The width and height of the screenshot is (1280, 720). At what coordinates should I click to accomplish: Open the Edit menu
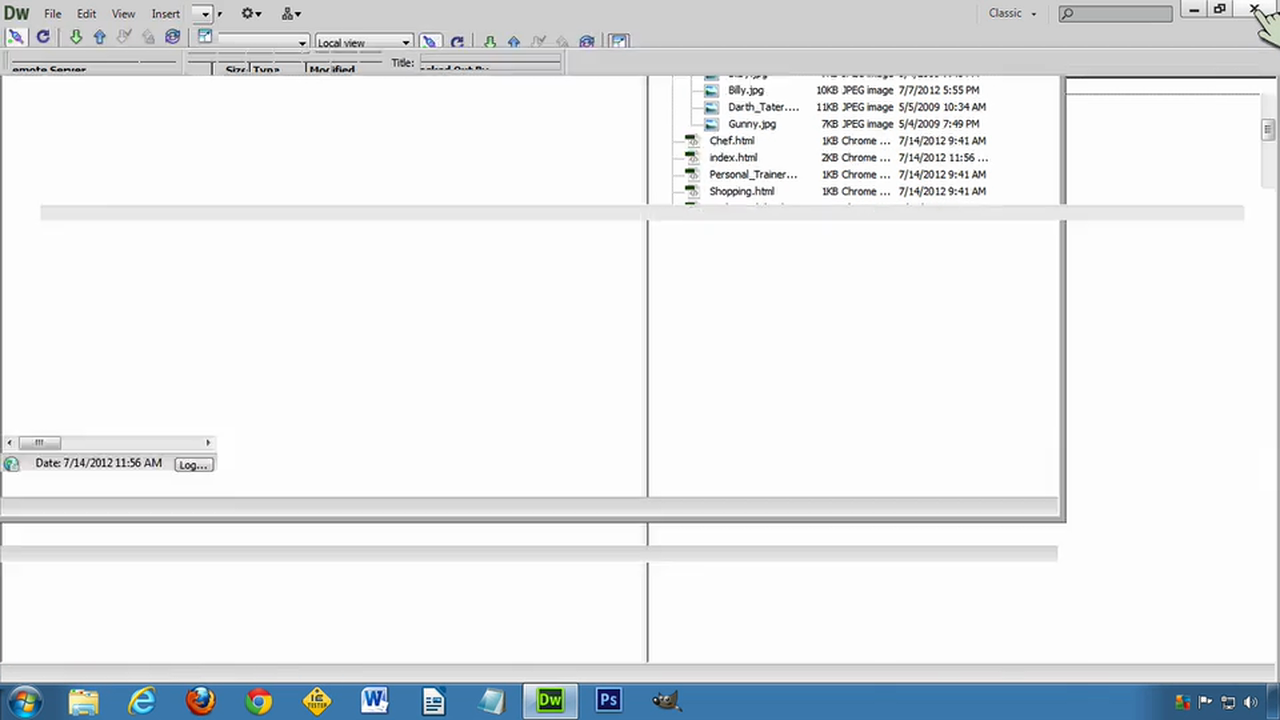[86, 14]
